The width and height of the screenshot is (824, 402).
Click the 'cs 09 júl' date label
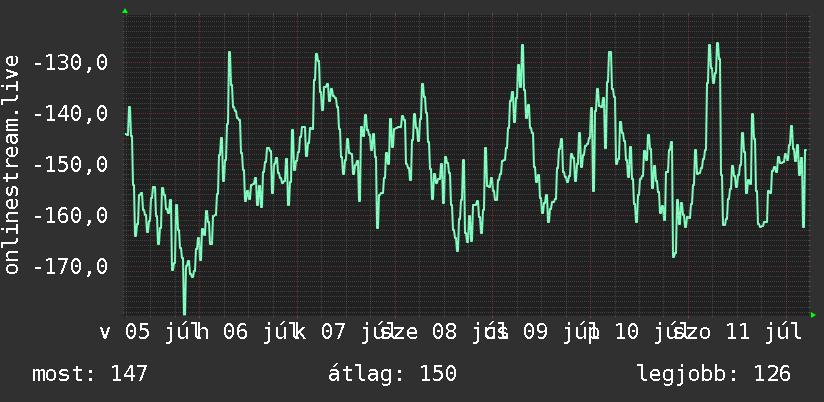[x=541, y=333]
